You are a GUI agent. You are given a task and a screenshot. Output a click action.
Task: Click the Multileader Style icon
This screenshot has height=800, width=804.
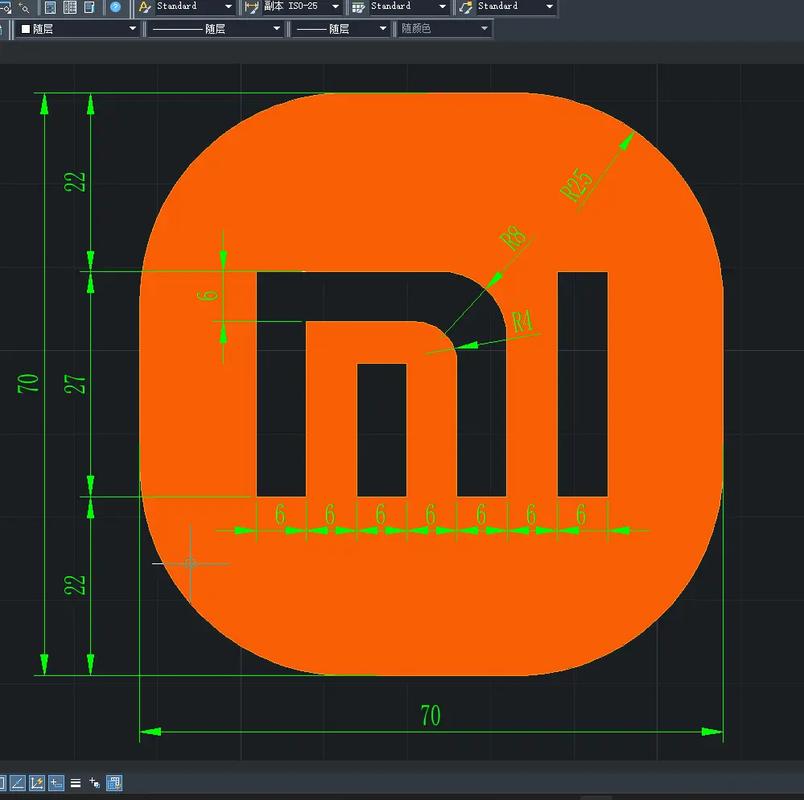point(465,7)
